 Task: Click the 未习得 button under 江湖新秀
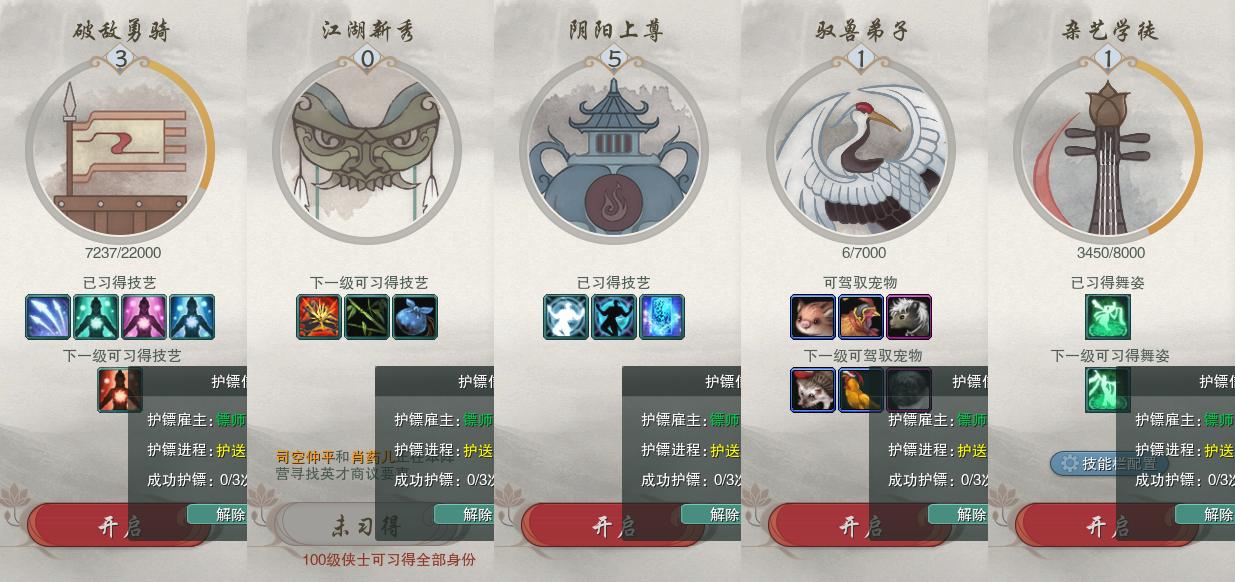click(x=367, y=524)
